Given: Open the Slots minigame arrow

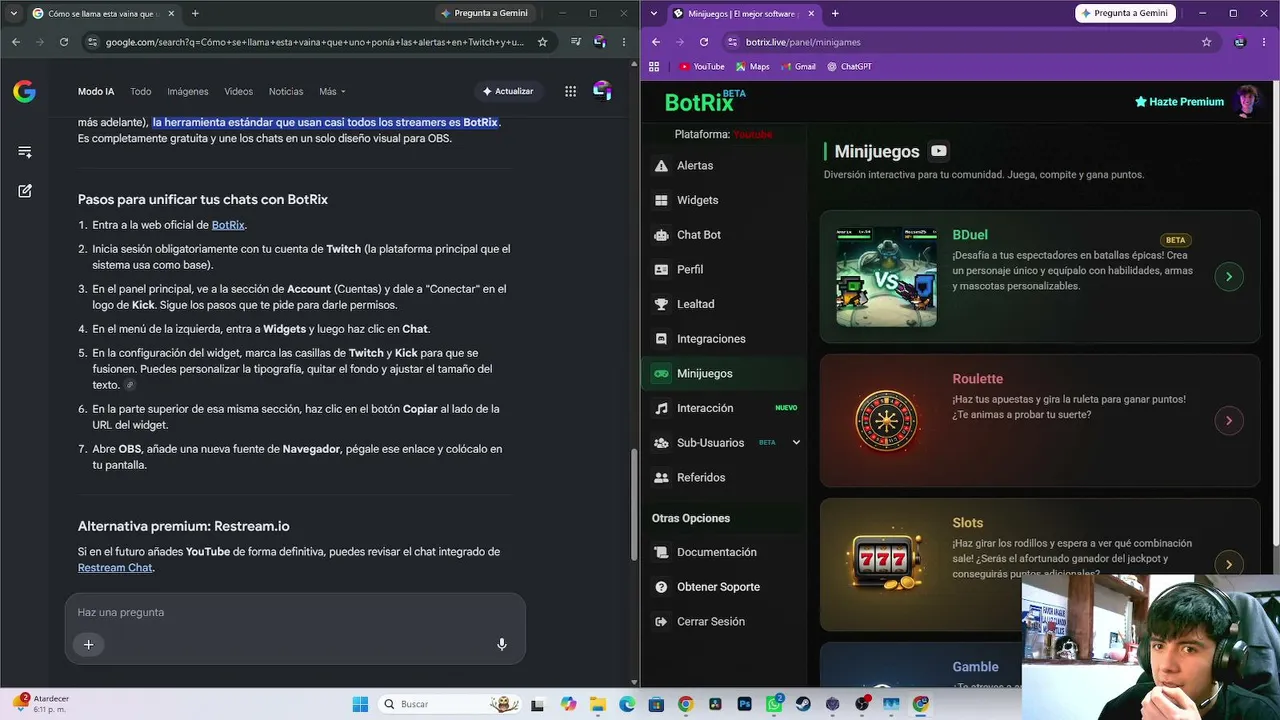Looking at the screenshot, I should 1229,564.
